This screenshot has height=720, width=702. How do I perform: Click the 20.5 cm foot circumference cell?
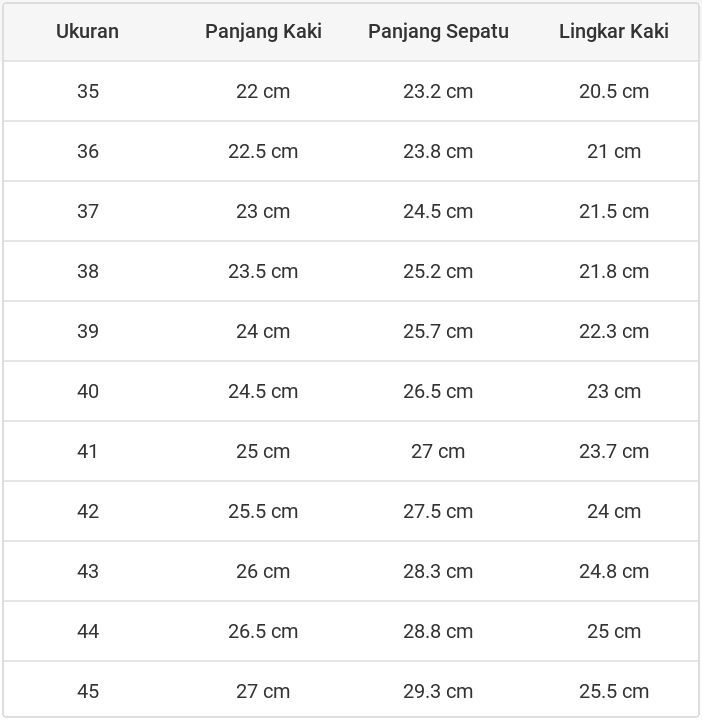613,91
